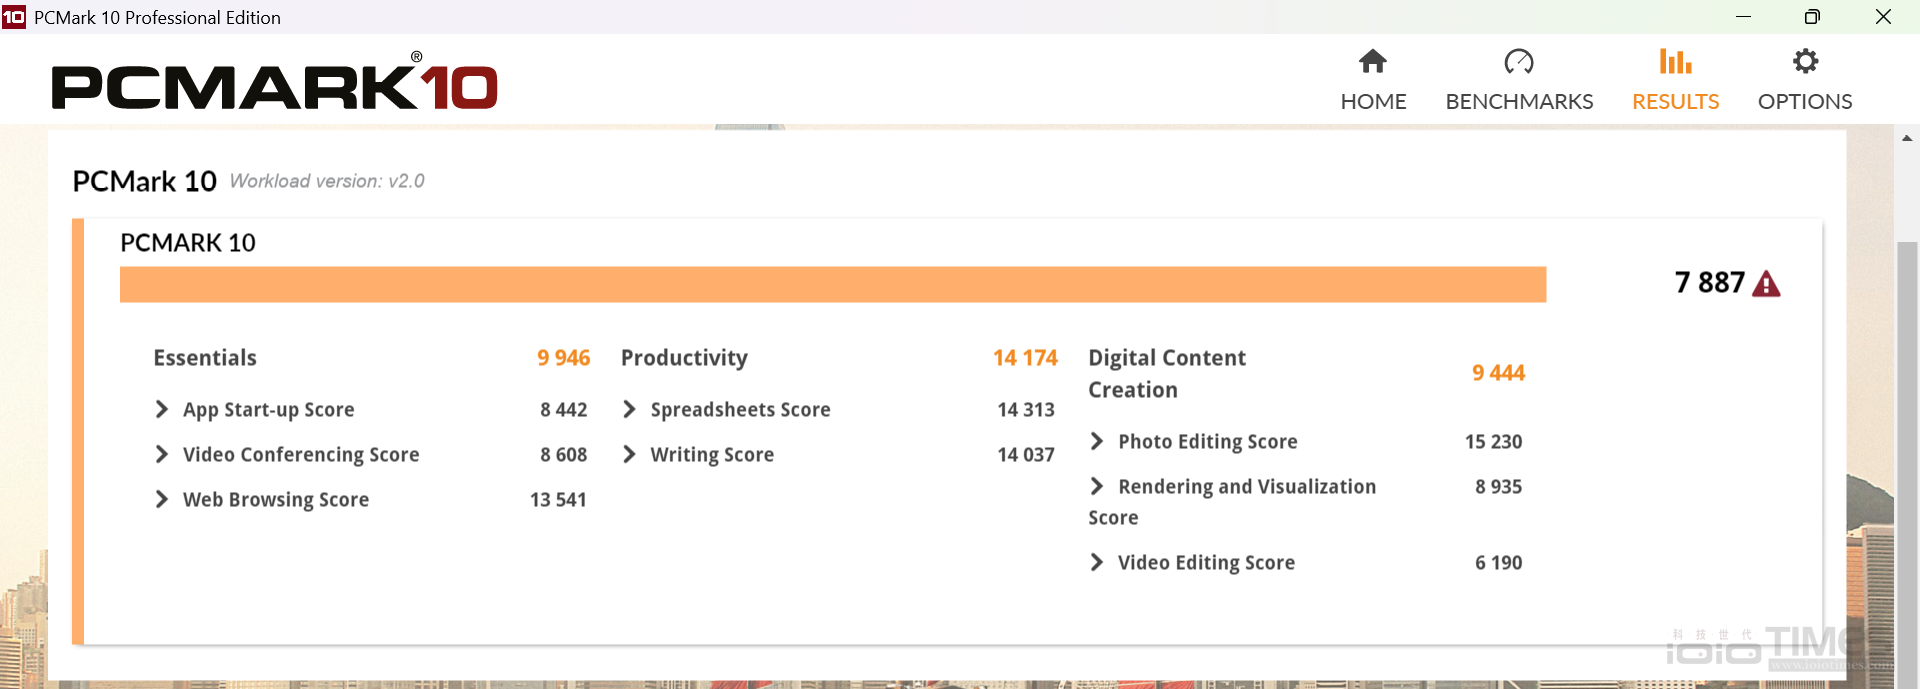The image size is (1920, 689).
Task: Expand the Web Browsing Score chevron
Action: coord(162,499)
